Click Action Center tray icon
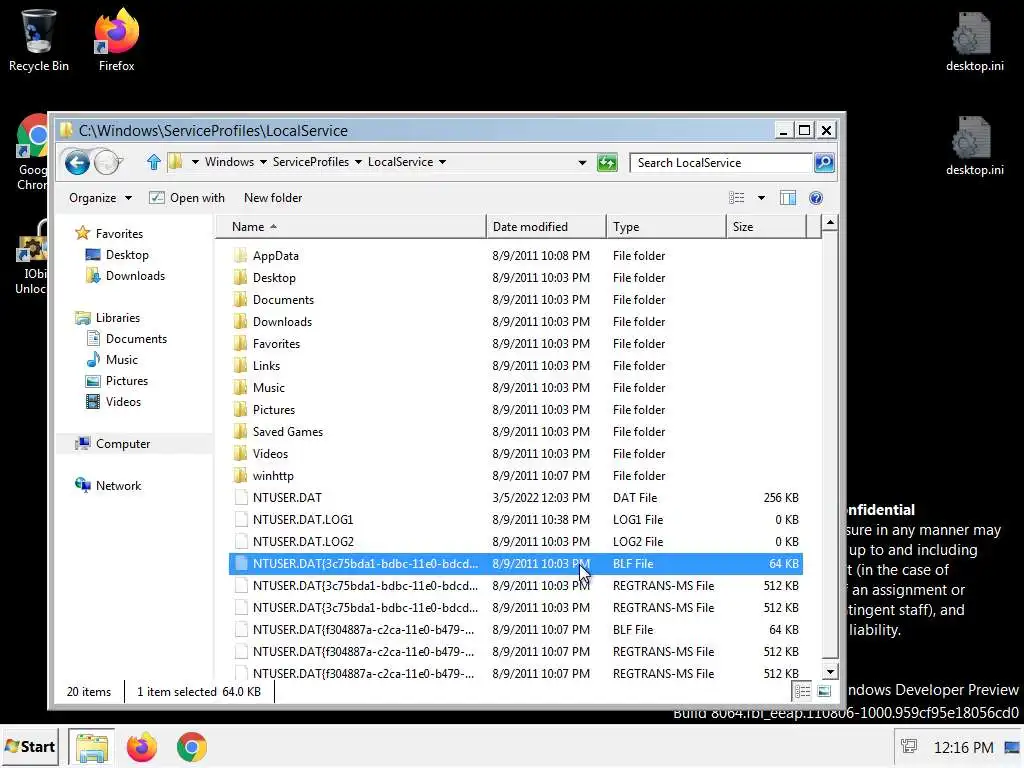This screenshot has height=768, width=1024. (908, 746)
